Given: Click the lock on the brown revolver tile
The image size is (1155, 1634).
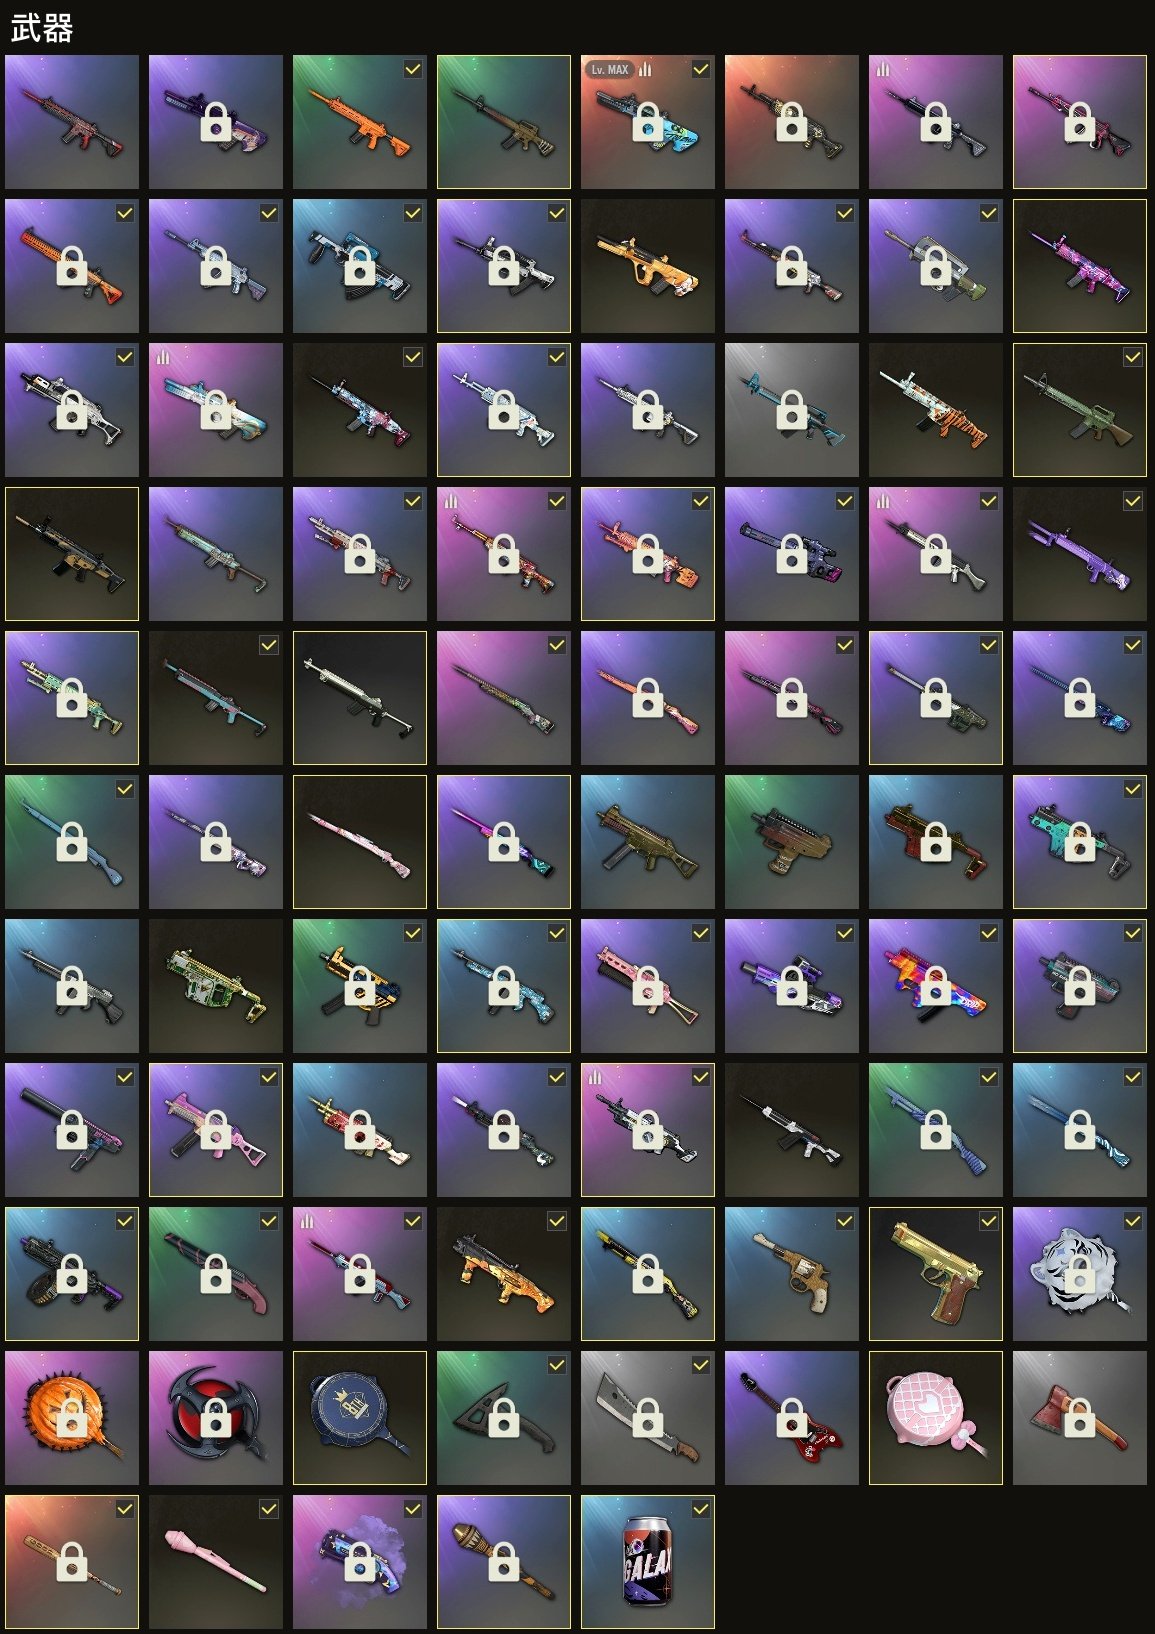Looking at the screenshot, I should (792, 1273).
